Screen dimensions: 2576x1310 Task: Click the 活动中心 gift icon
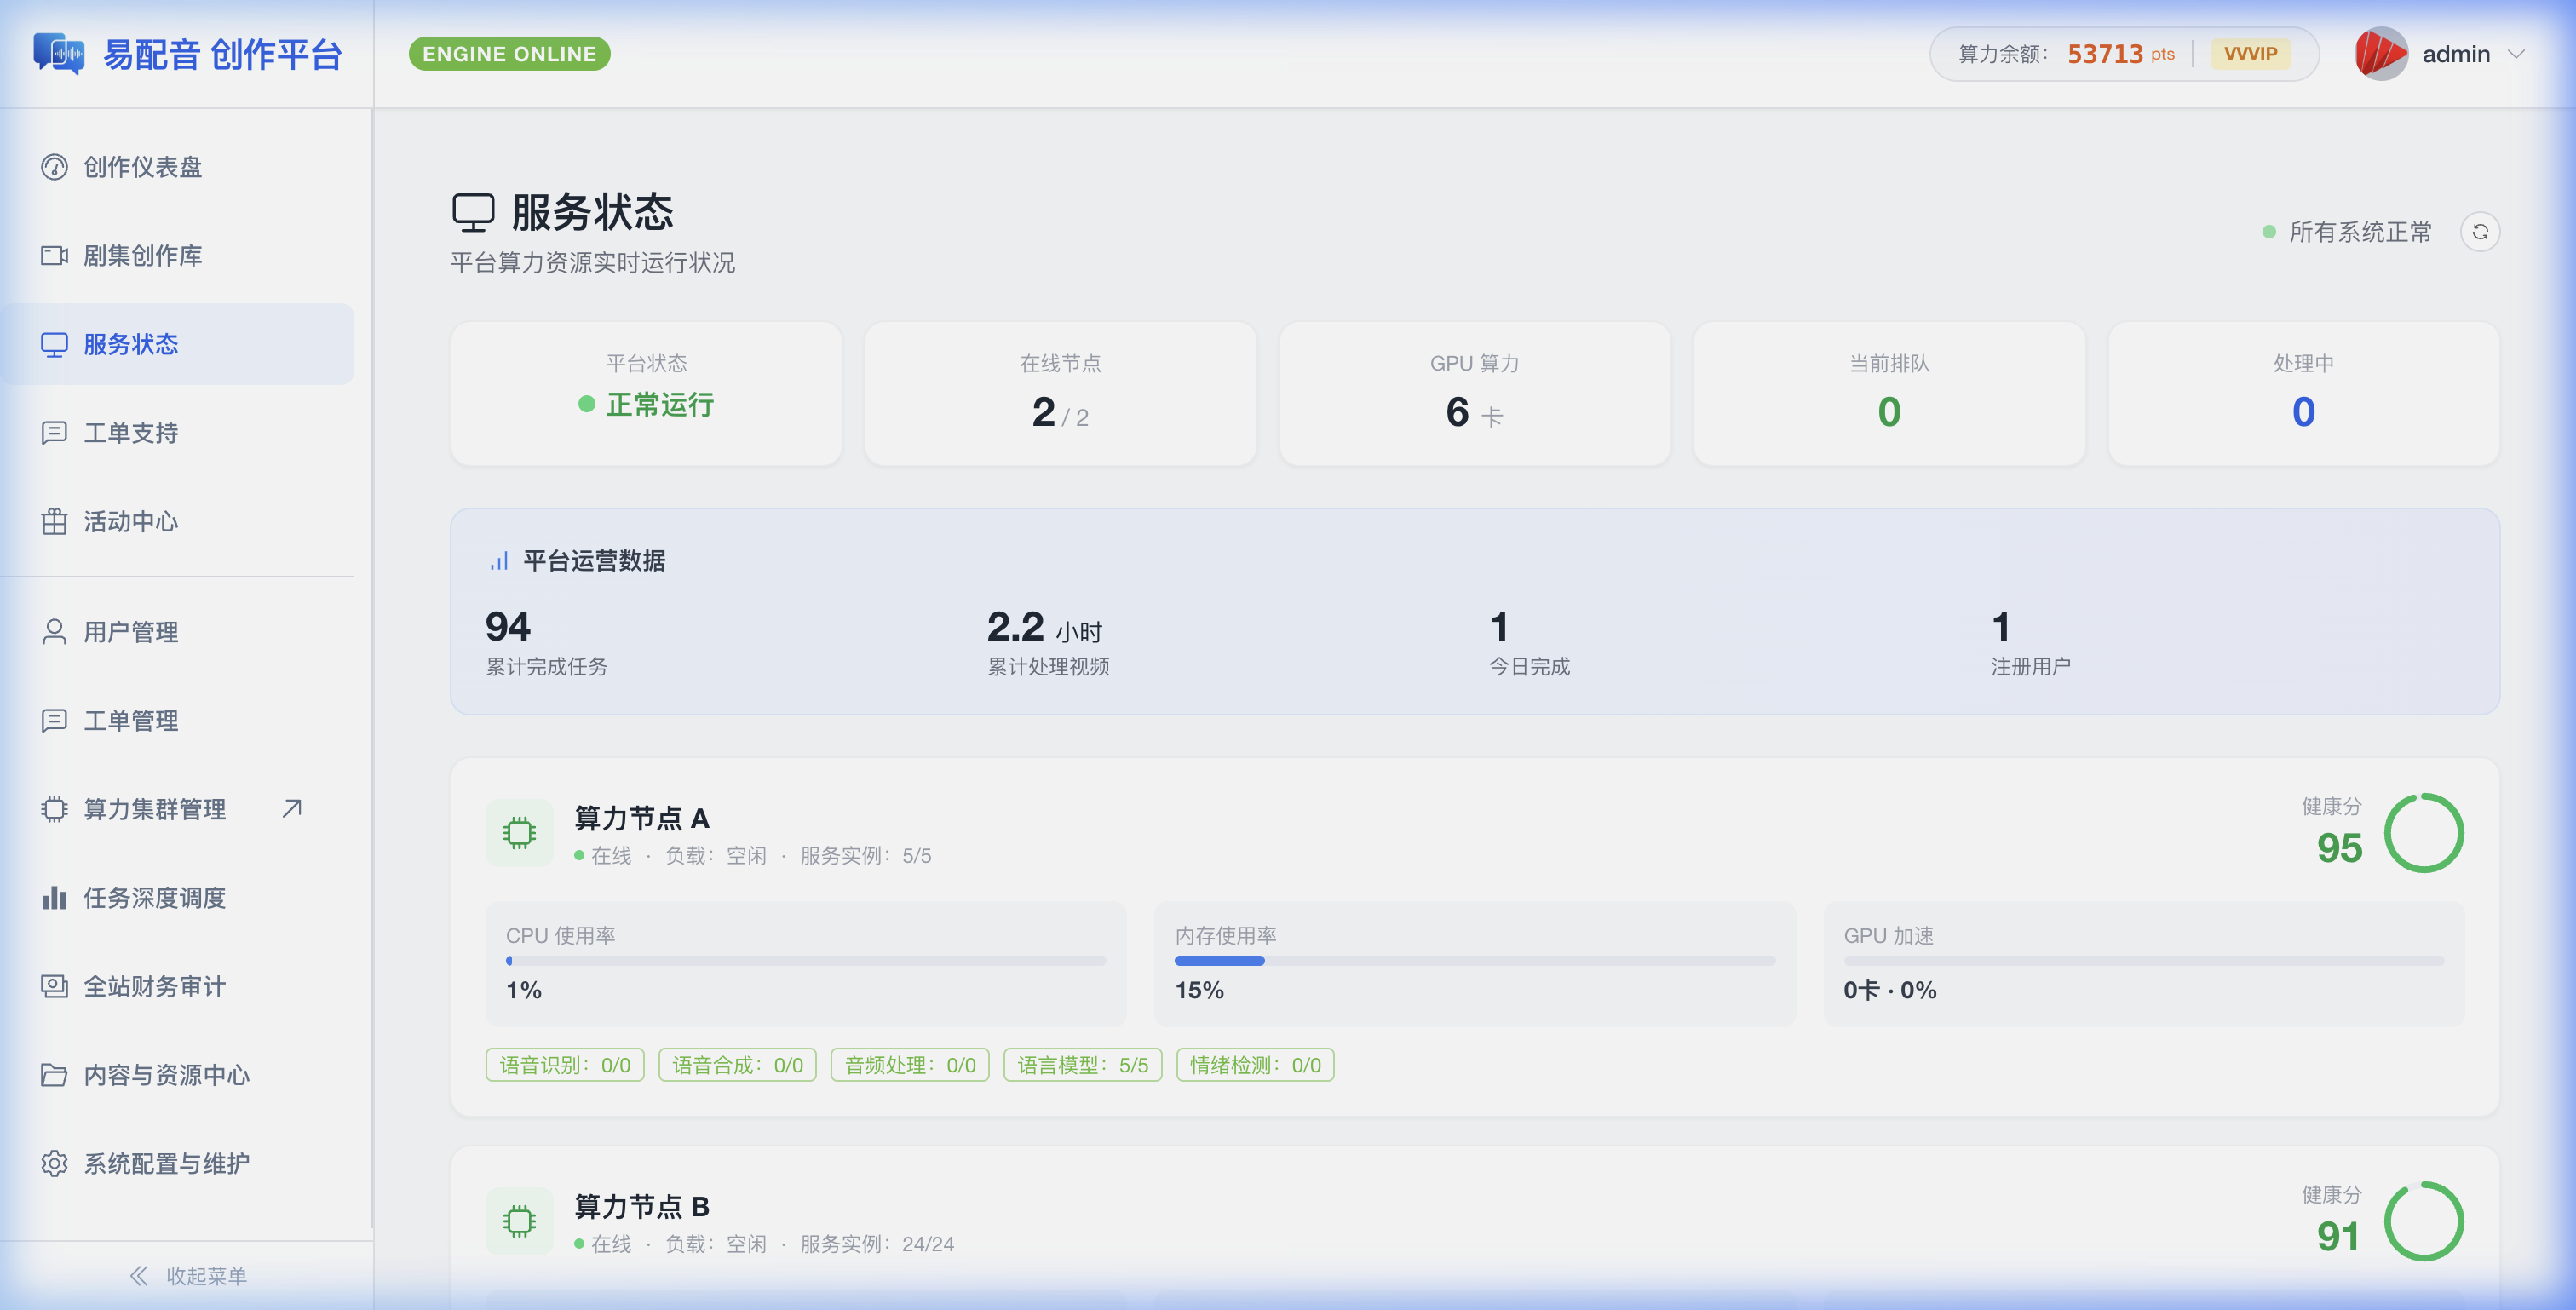point(54,521)
